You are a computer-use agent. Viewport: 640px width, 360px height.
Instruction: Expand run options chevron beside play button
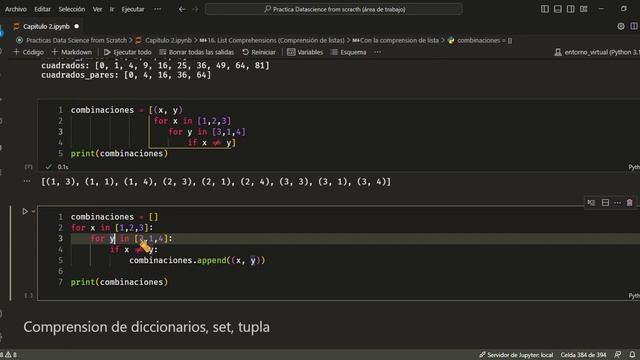33,211
